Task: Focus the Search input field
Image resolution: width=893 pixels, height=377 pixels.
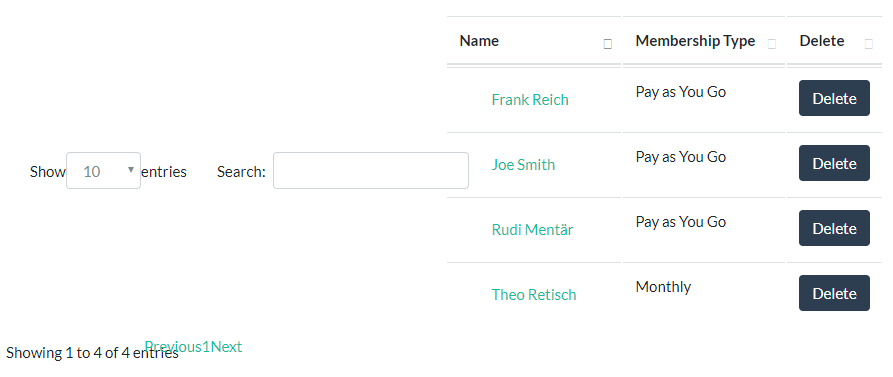Action: (371, 170)
